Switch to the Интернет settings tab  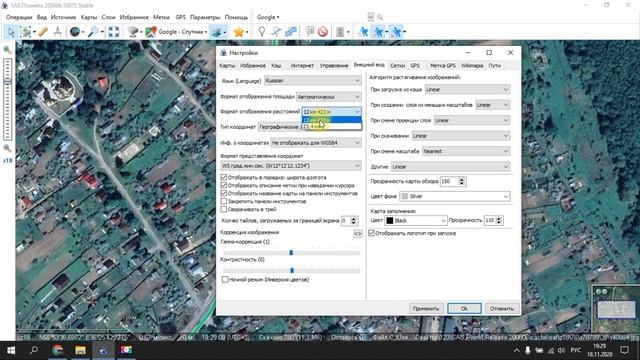coord(302,66)
